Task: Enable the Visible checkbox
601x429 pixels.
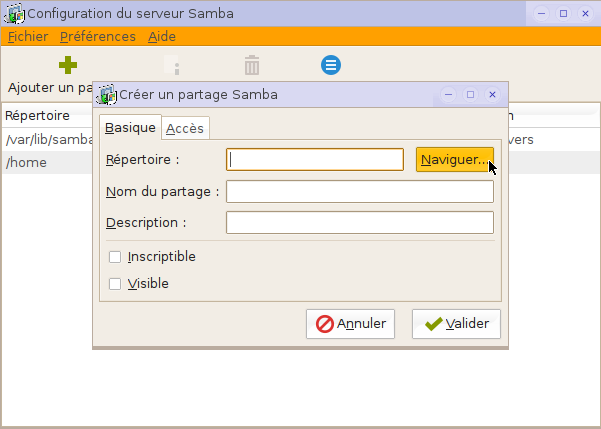Action: click(115, 284)
